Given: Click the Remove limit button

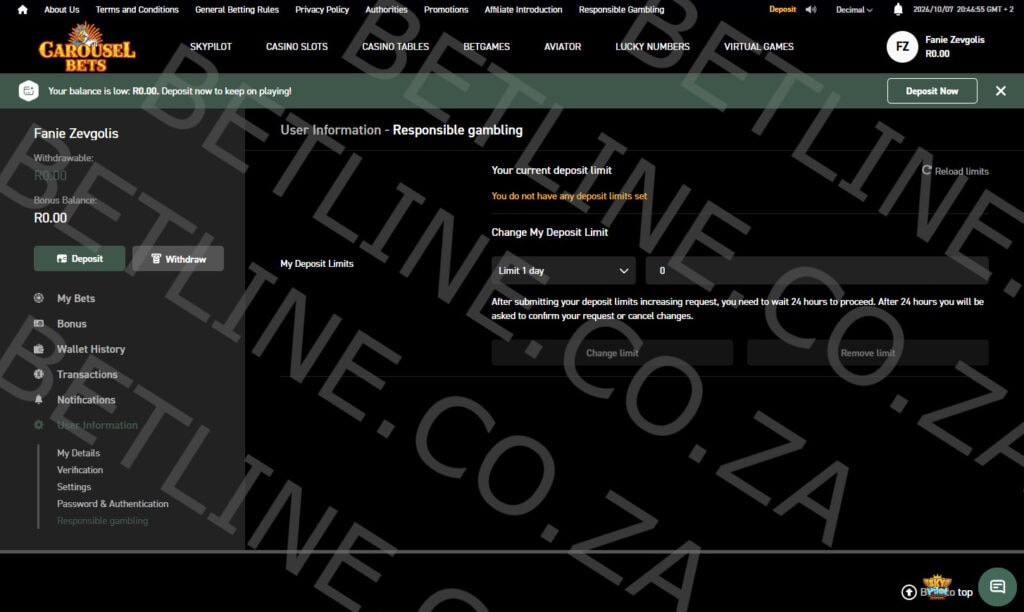Looking at the screenshot, I should 867,353.
